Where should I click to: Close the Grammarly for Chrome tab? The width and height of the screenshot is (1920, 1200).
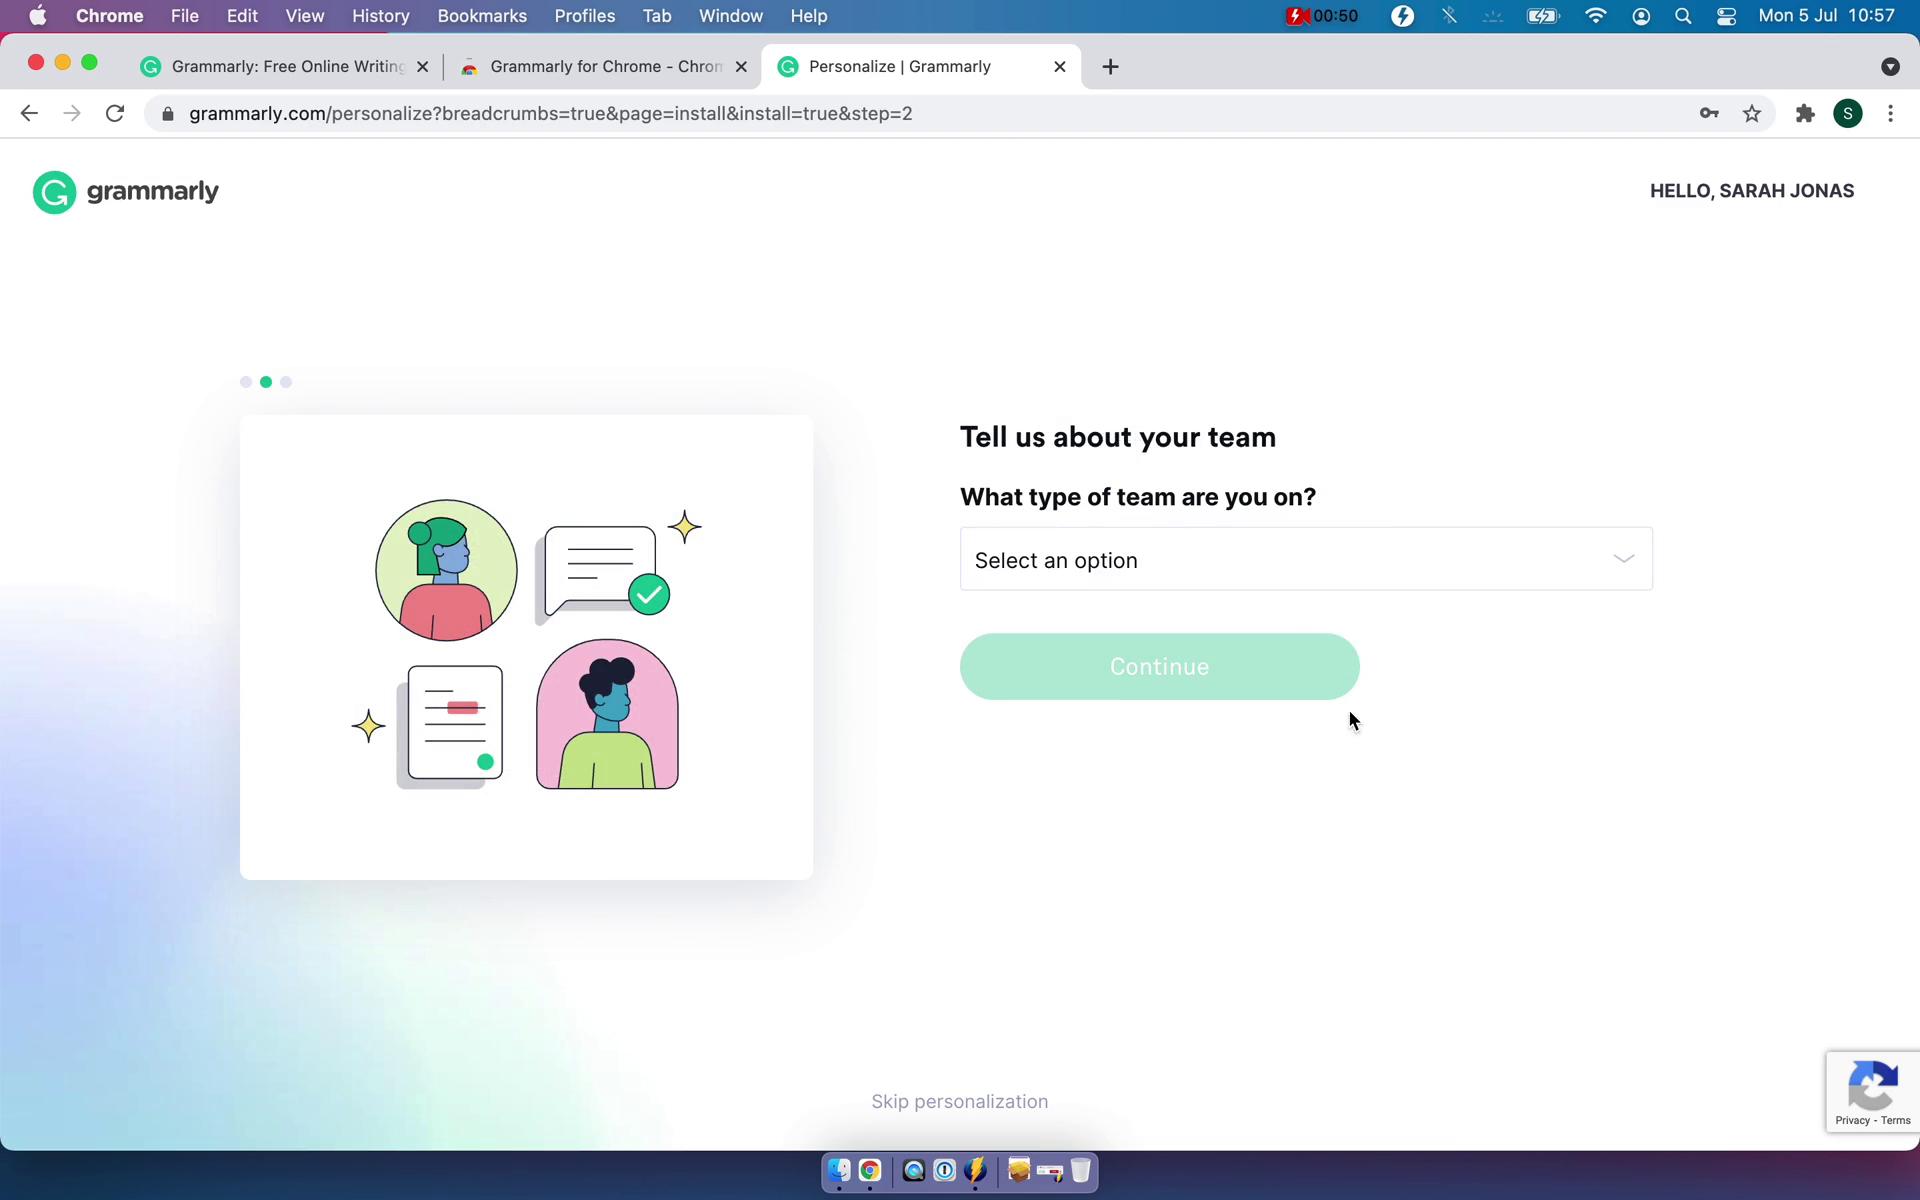741,67
